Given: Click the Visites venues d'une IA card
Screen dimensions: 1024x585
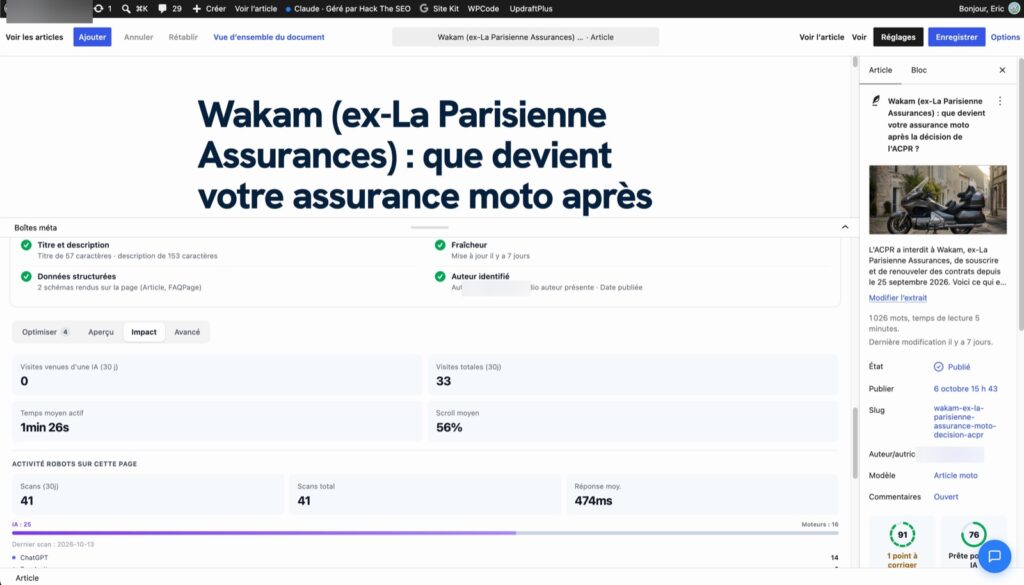Looking at the screenshot, I should coord(217,375).
